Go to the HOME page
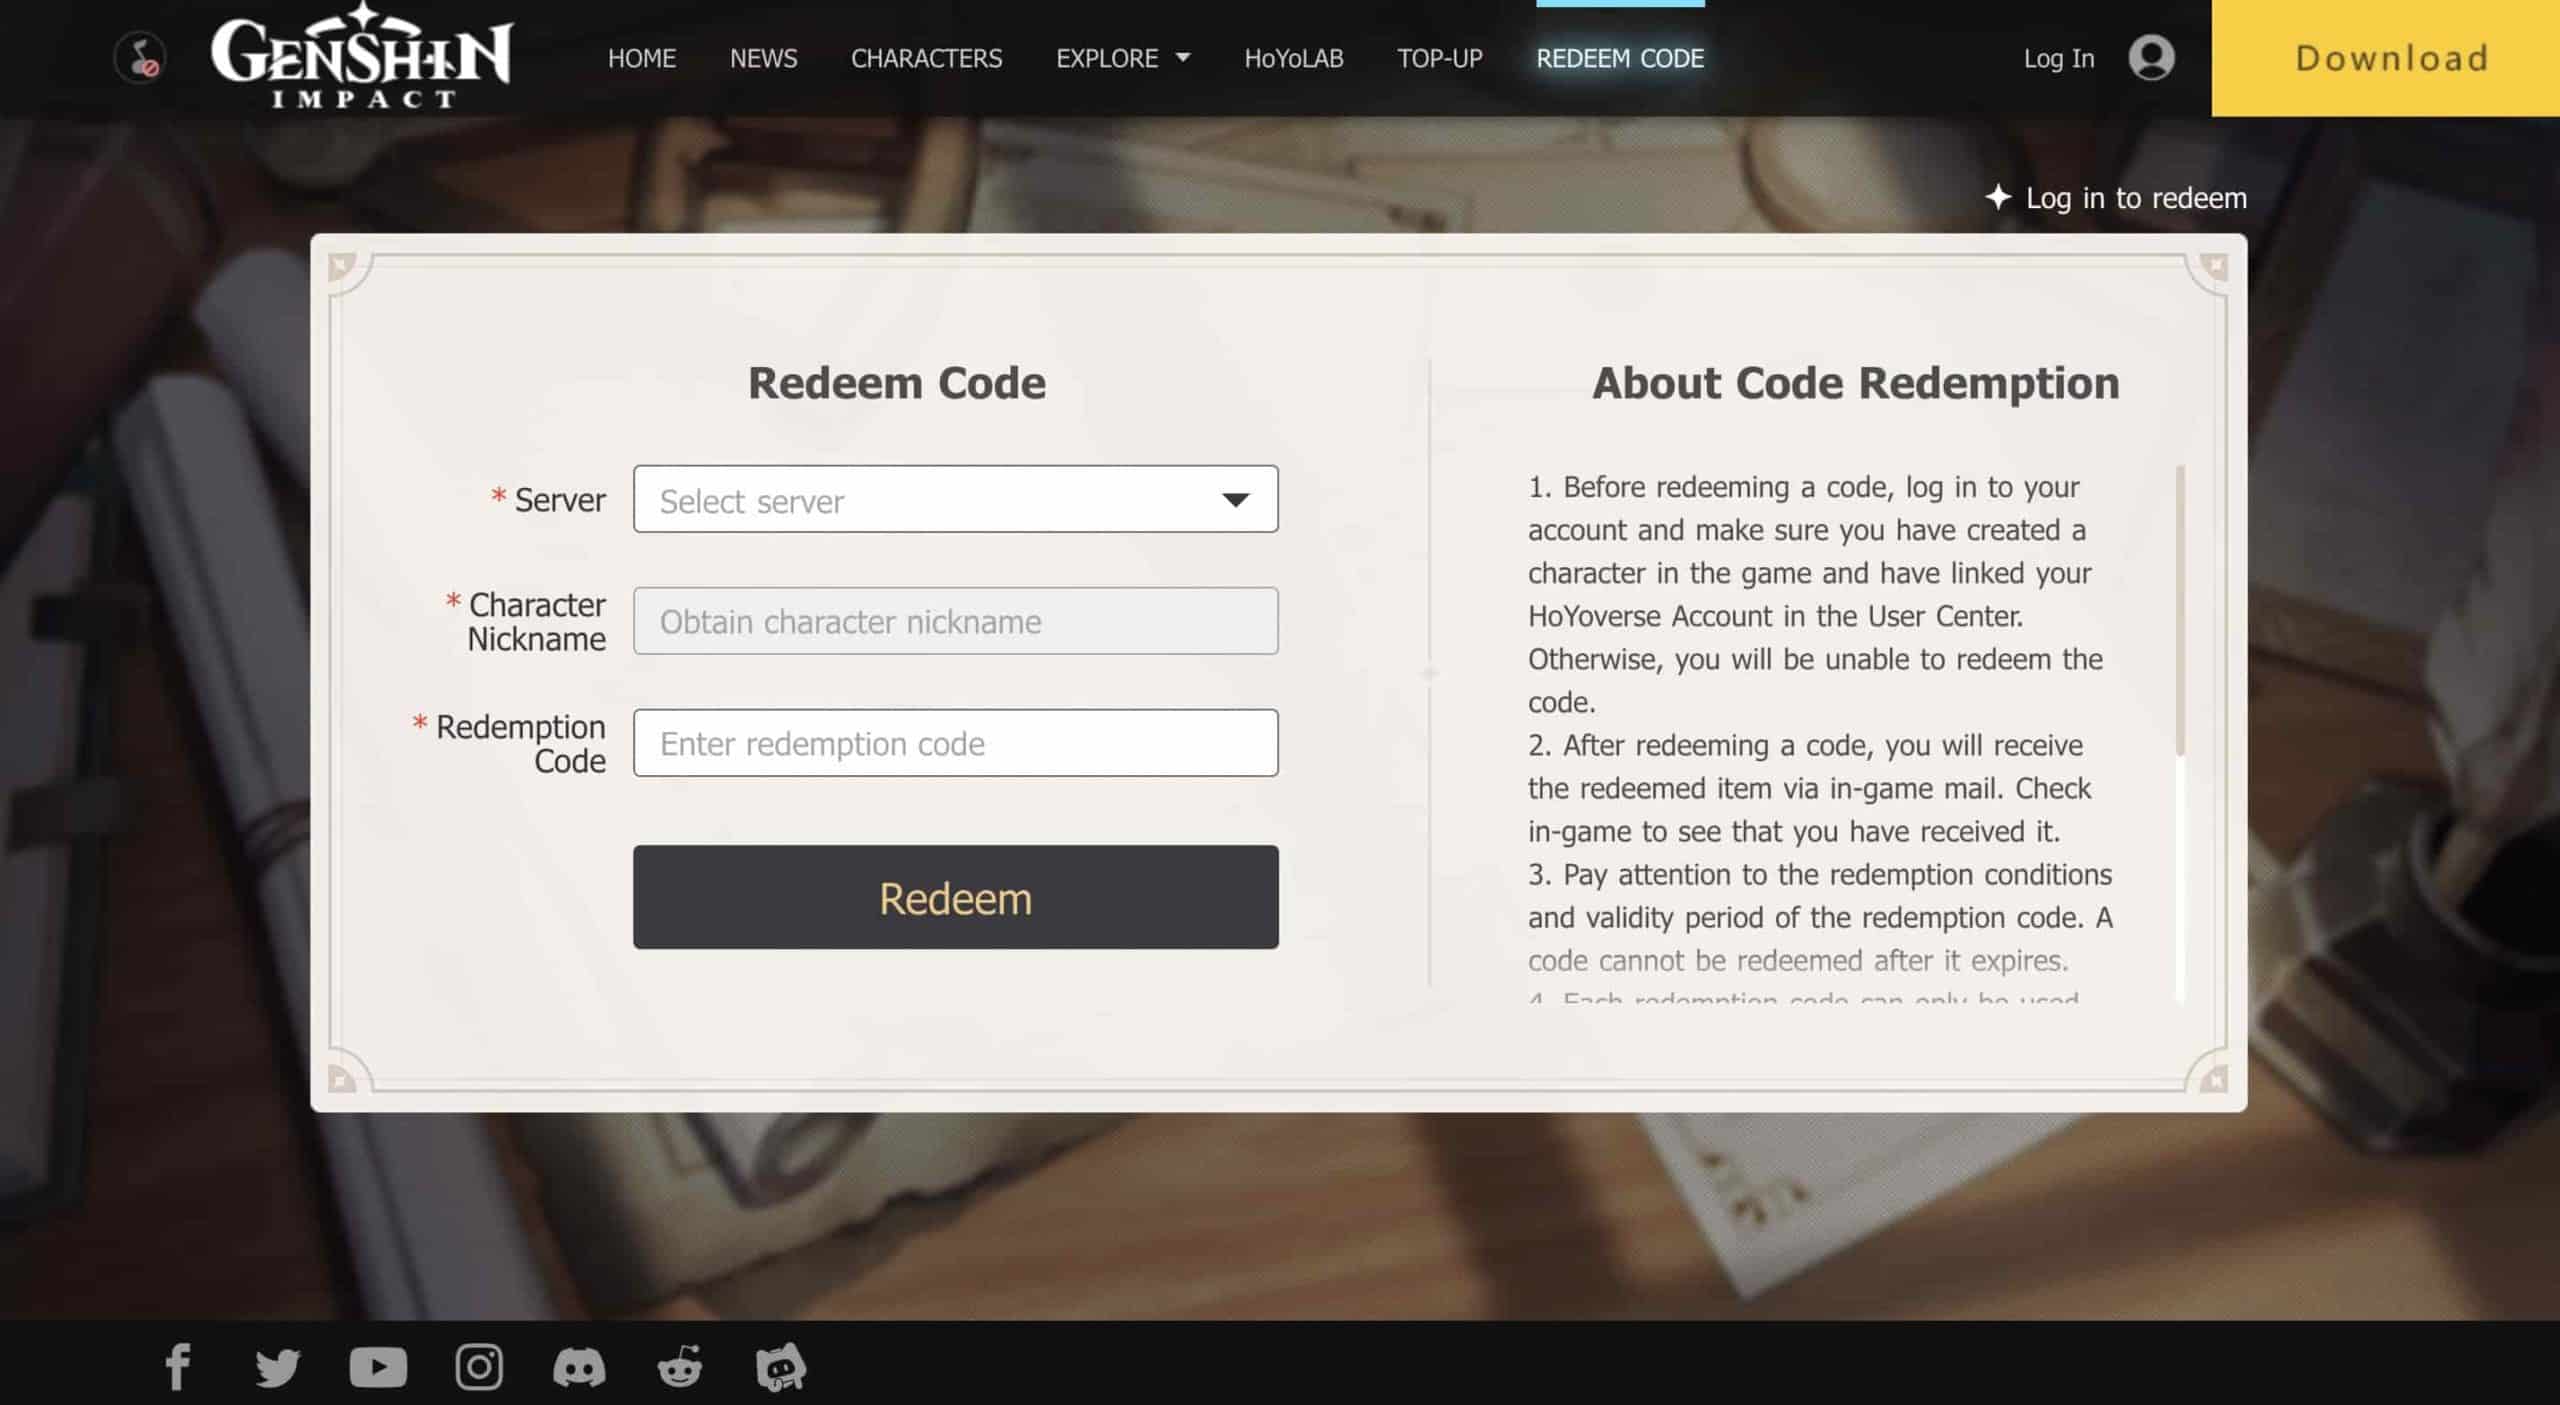 click(x=642, y=58)
